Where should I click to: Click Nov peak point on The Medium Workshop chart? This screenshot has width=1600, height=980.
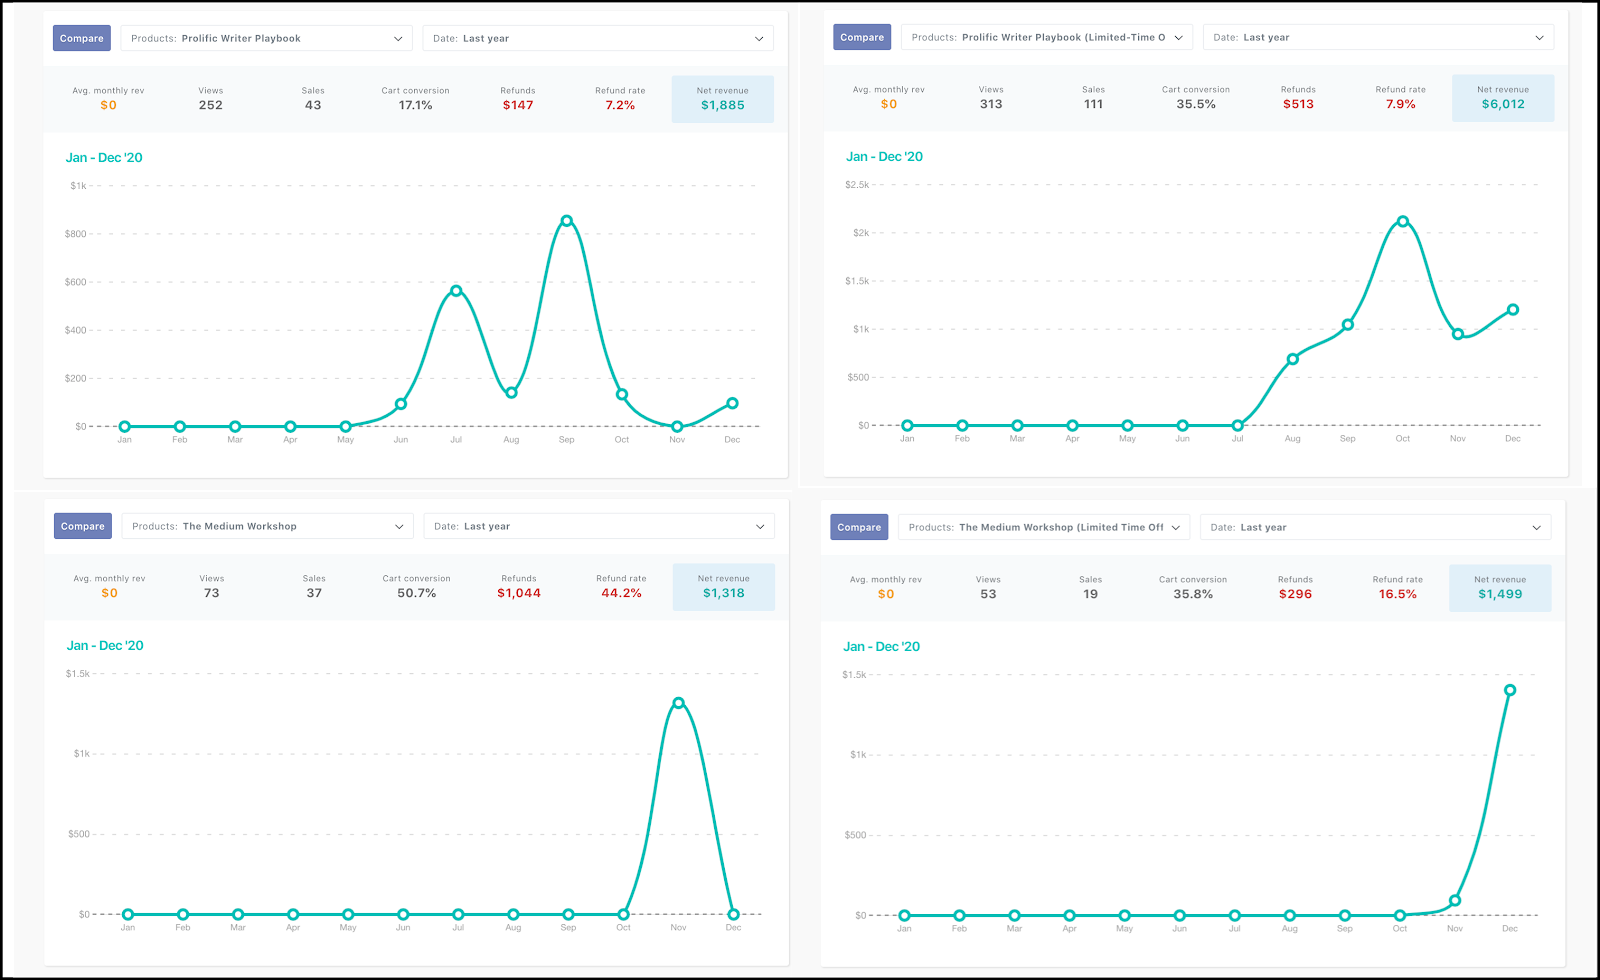pos(679,703)
